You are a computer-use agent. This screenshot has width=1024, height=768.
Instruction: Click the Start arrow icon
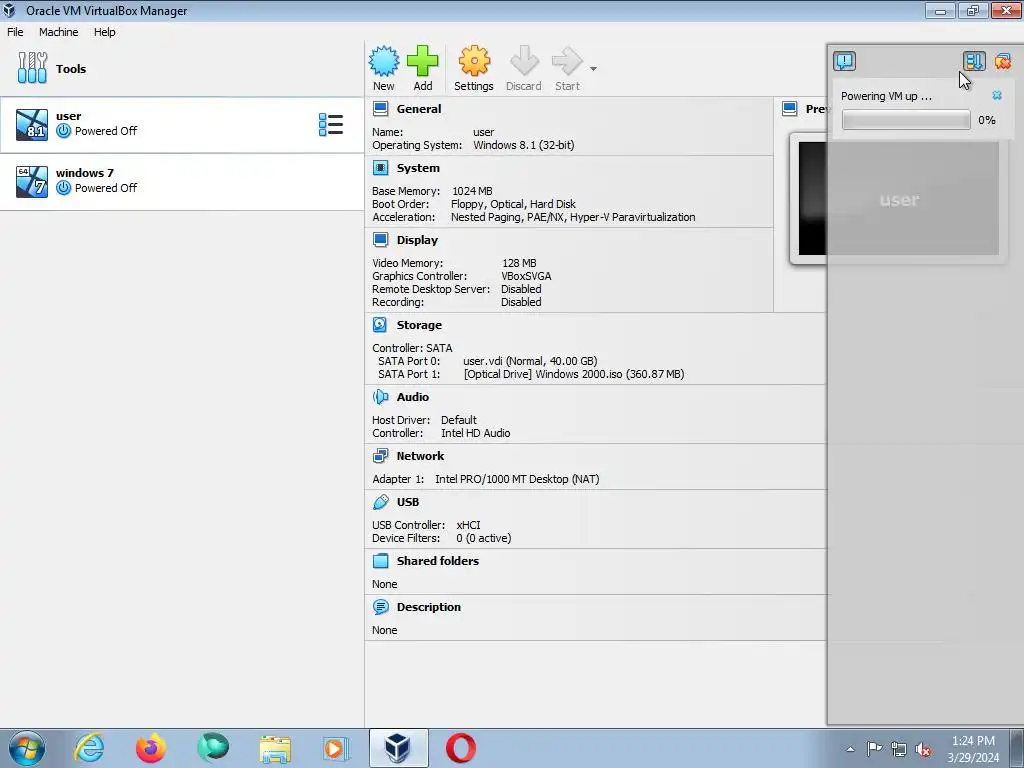(x=567, y=61)
